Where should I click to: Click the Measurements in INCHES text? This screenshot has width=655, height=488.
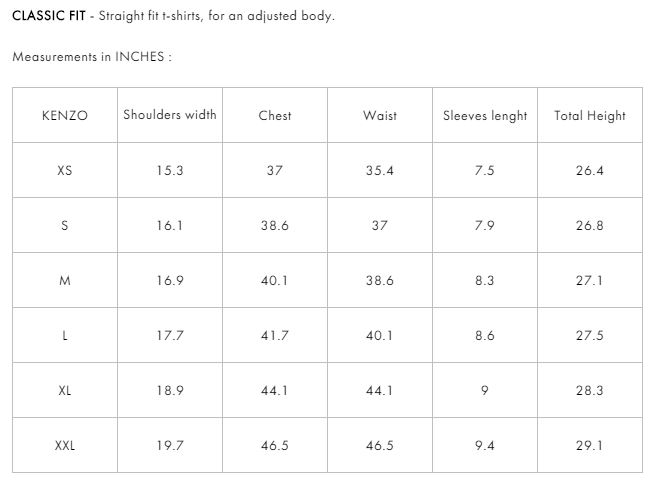[x=92, y=57]
